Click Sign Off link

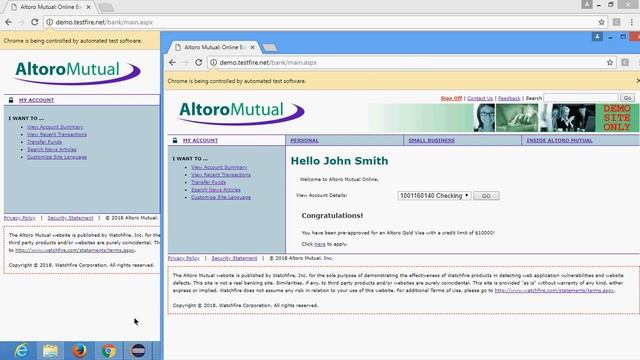click(451, 98)
